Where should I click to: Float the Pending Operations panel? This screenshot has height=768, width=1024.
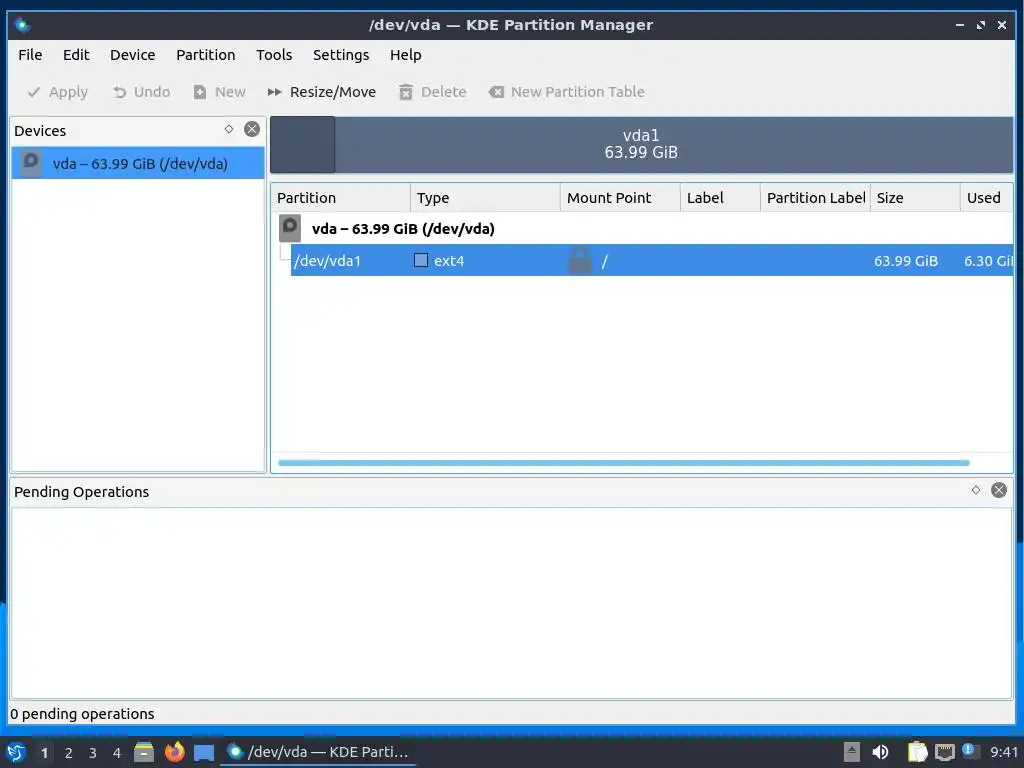976,490
